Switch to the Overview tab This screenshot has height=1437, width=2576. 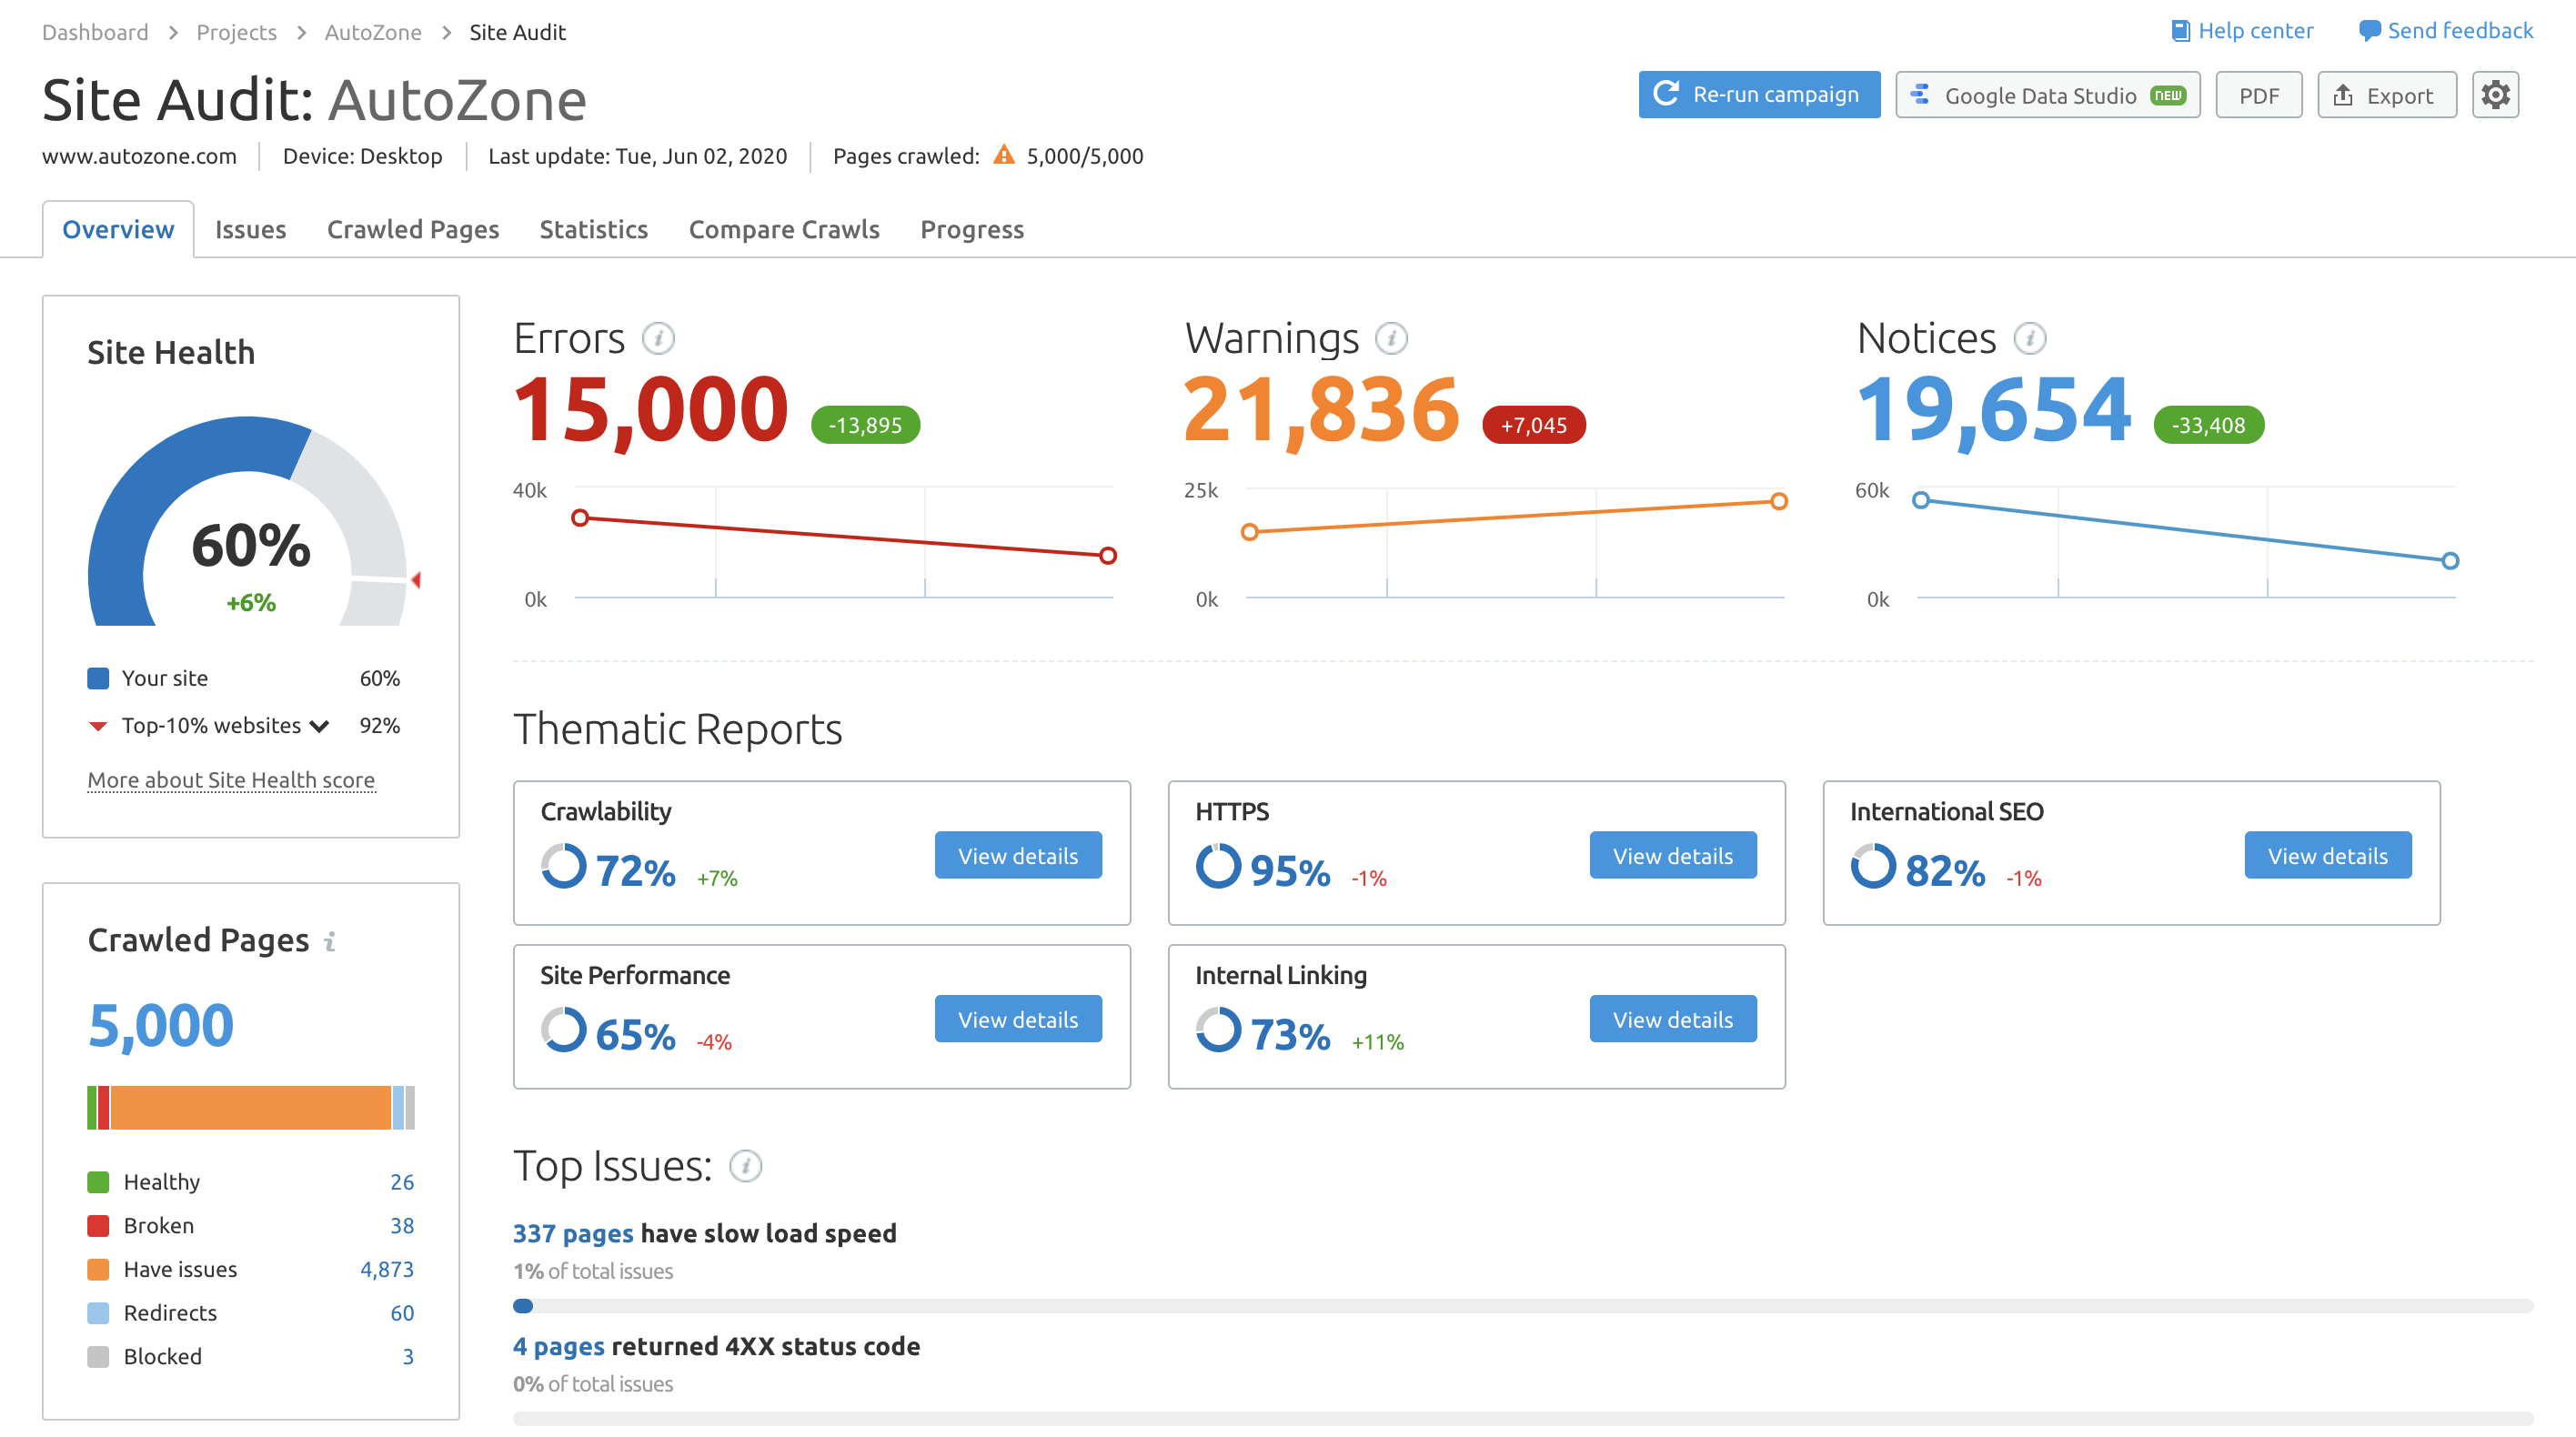118,229
